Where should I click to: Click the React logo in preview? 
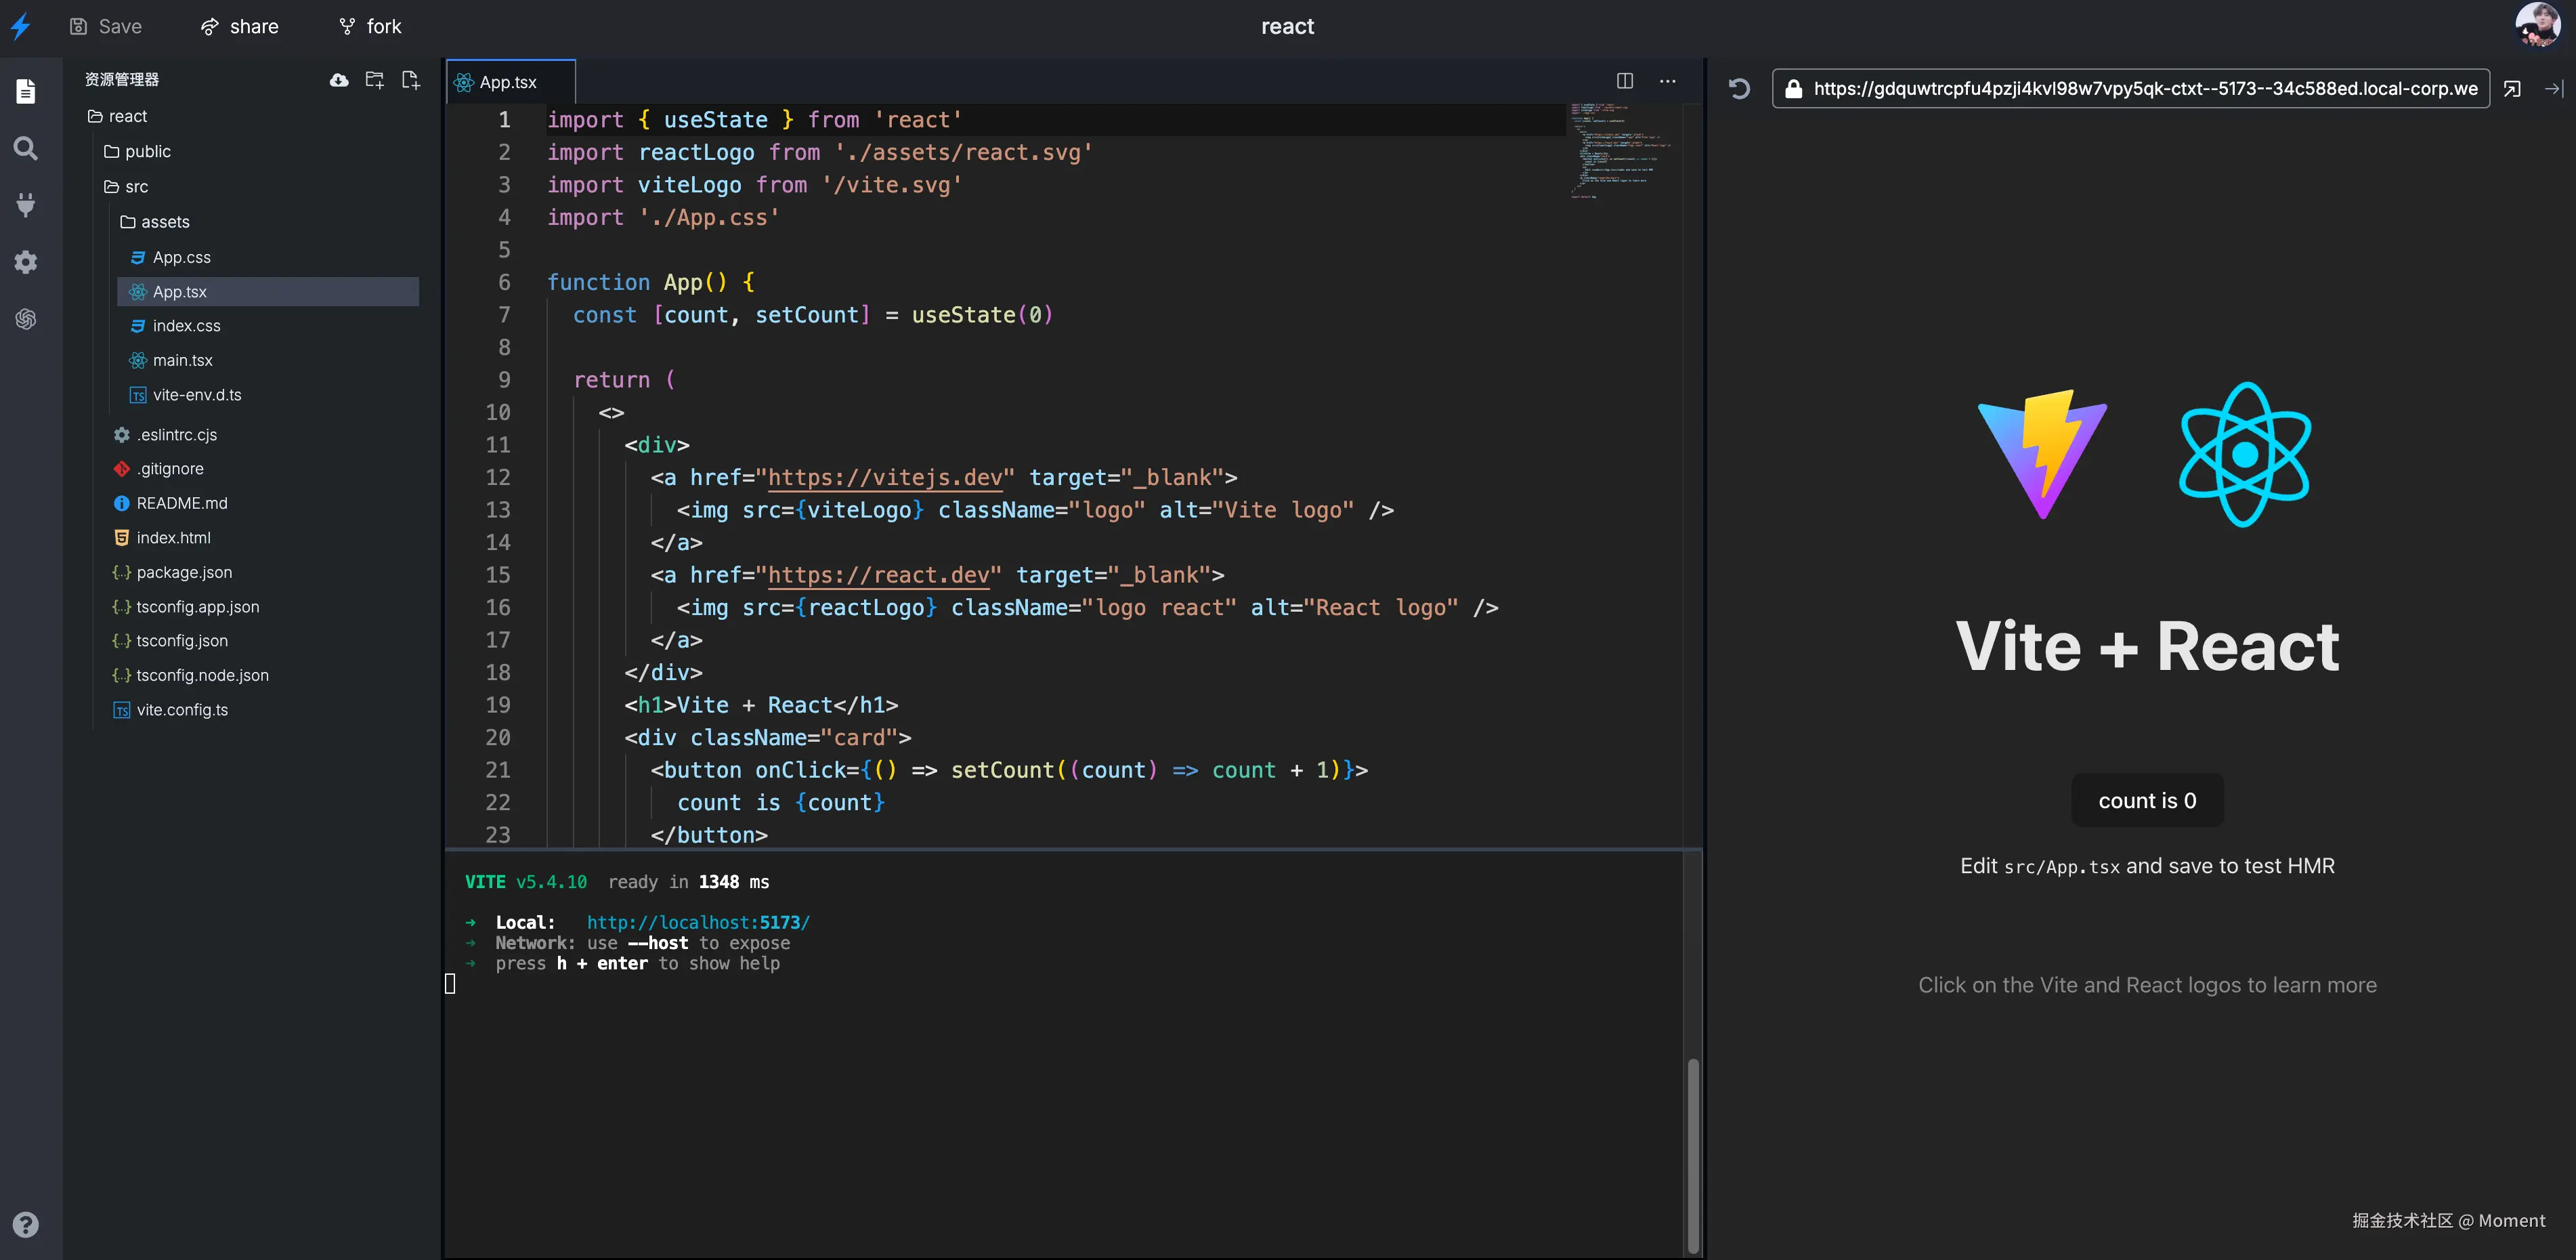tap(2245, 454)
